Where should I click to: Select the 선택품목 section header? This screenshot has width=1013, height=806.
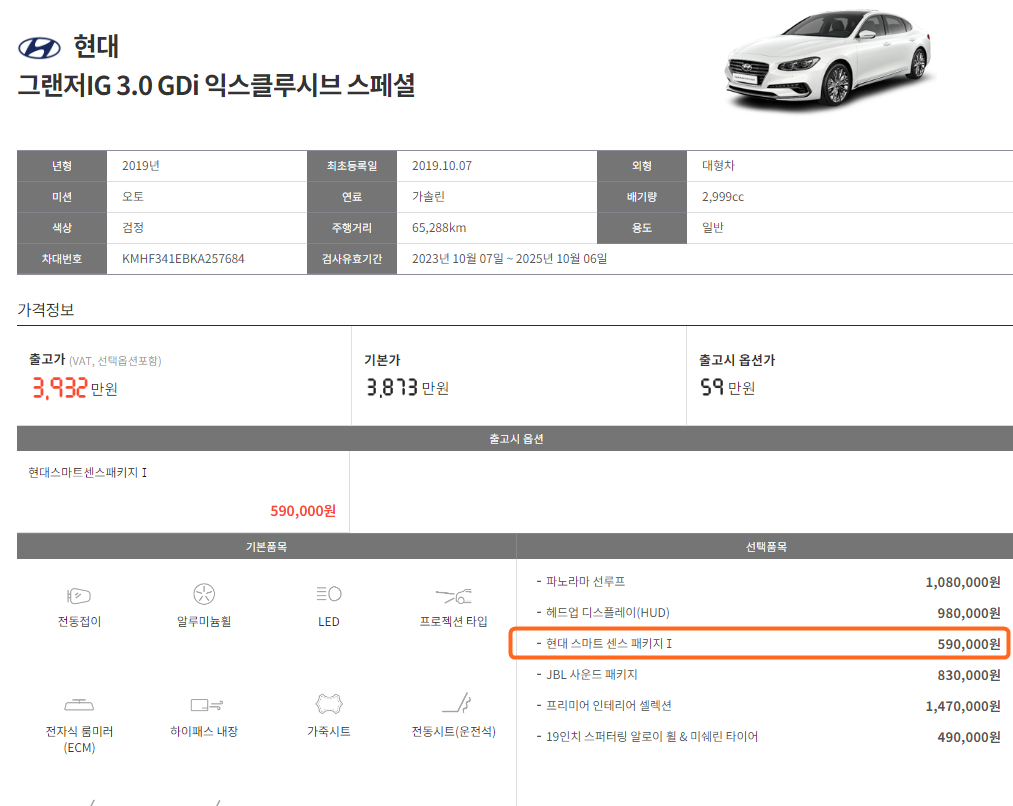[x=766, y=546]
